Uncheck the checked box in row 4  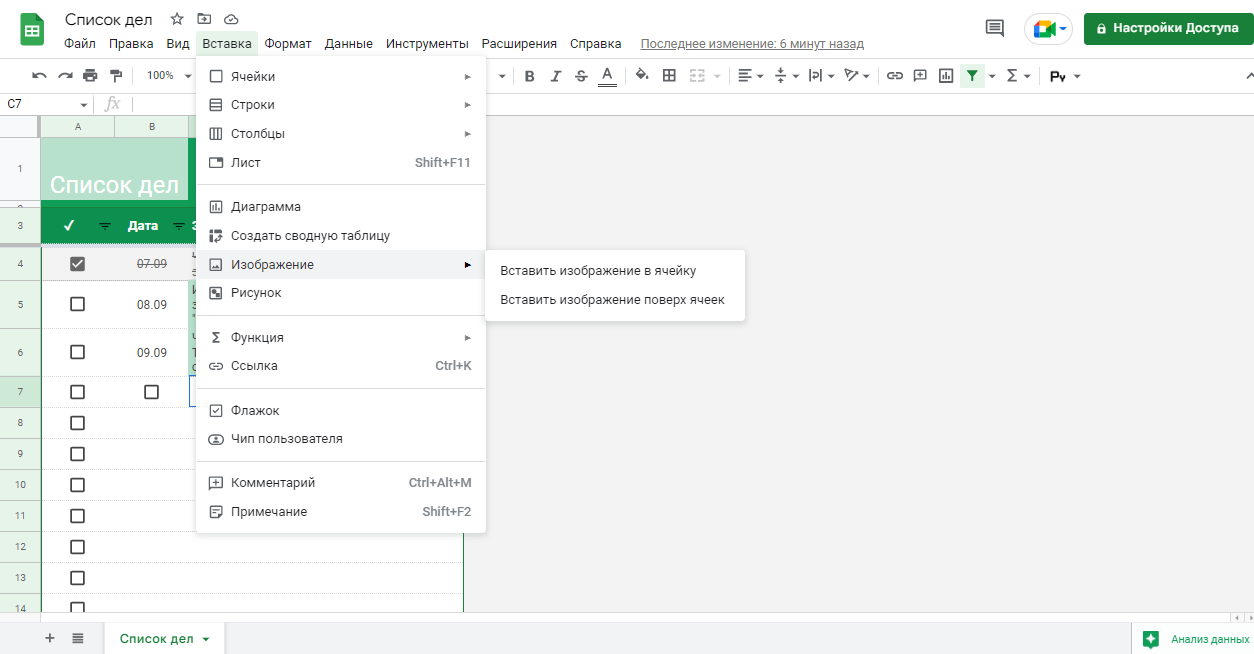pos(77,264)
